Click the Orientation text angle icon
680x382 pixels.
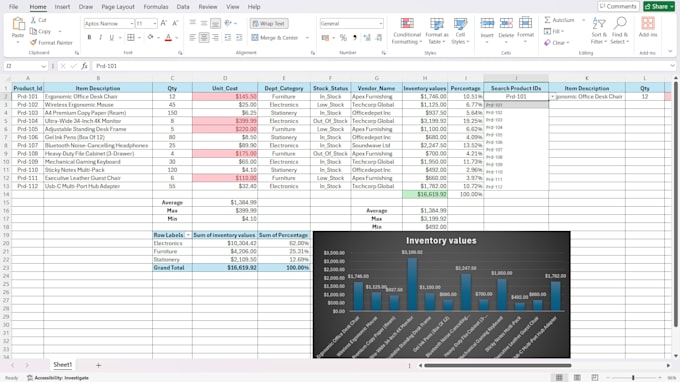[x=228, y=23]
